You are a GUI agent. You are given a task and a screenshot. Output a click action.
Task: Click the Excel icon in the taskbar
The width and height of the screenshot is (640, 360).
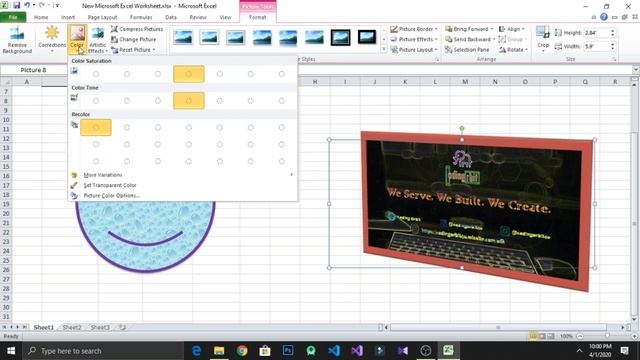pyautogui.click(x=448, y=351)
